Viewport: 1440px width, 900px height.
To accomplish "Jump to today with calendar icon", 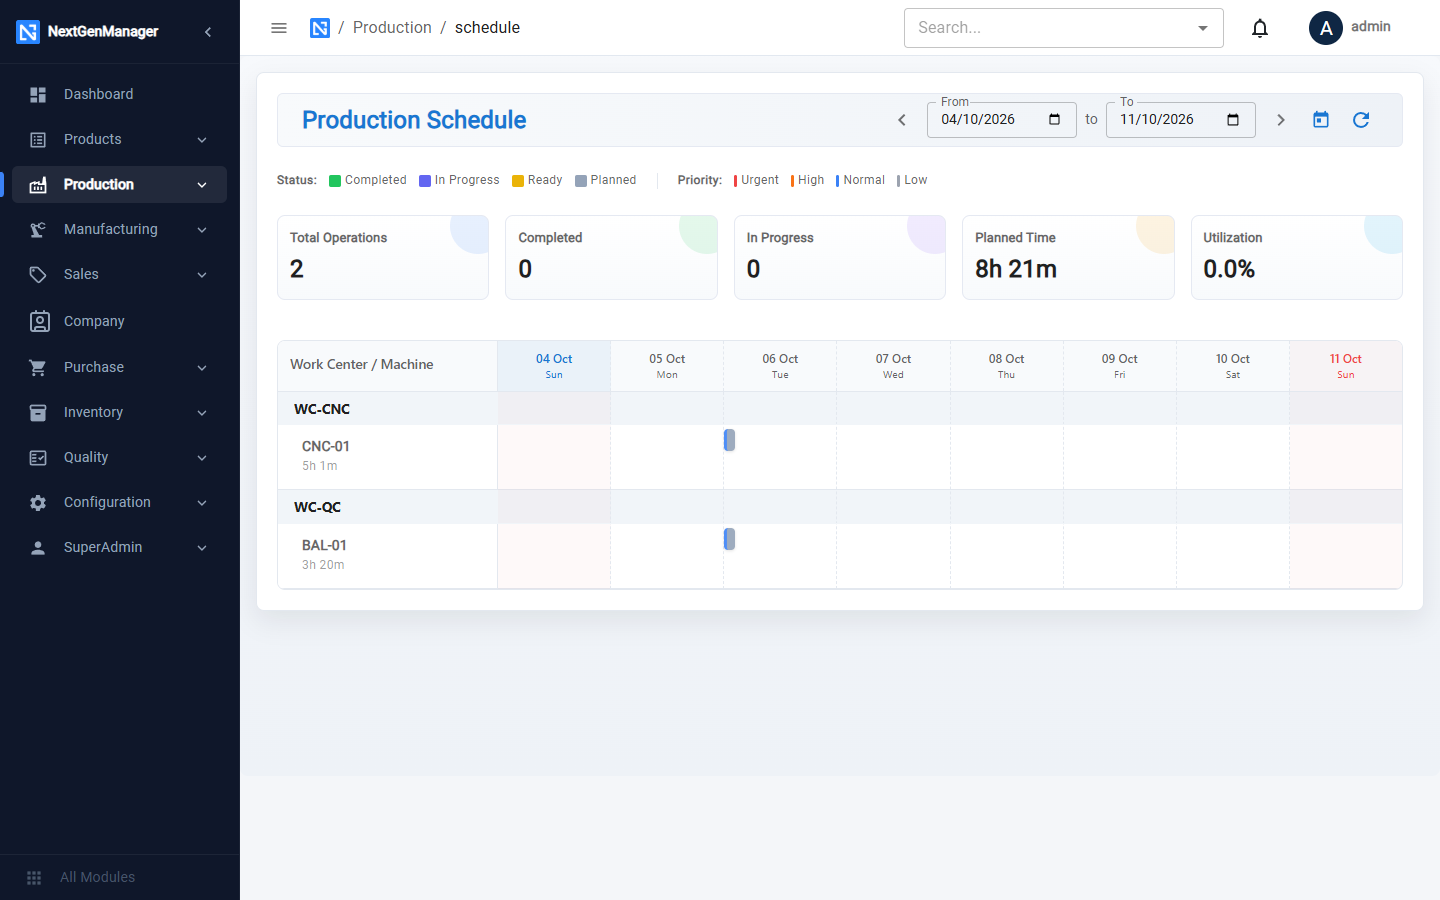I will 1321,120.
